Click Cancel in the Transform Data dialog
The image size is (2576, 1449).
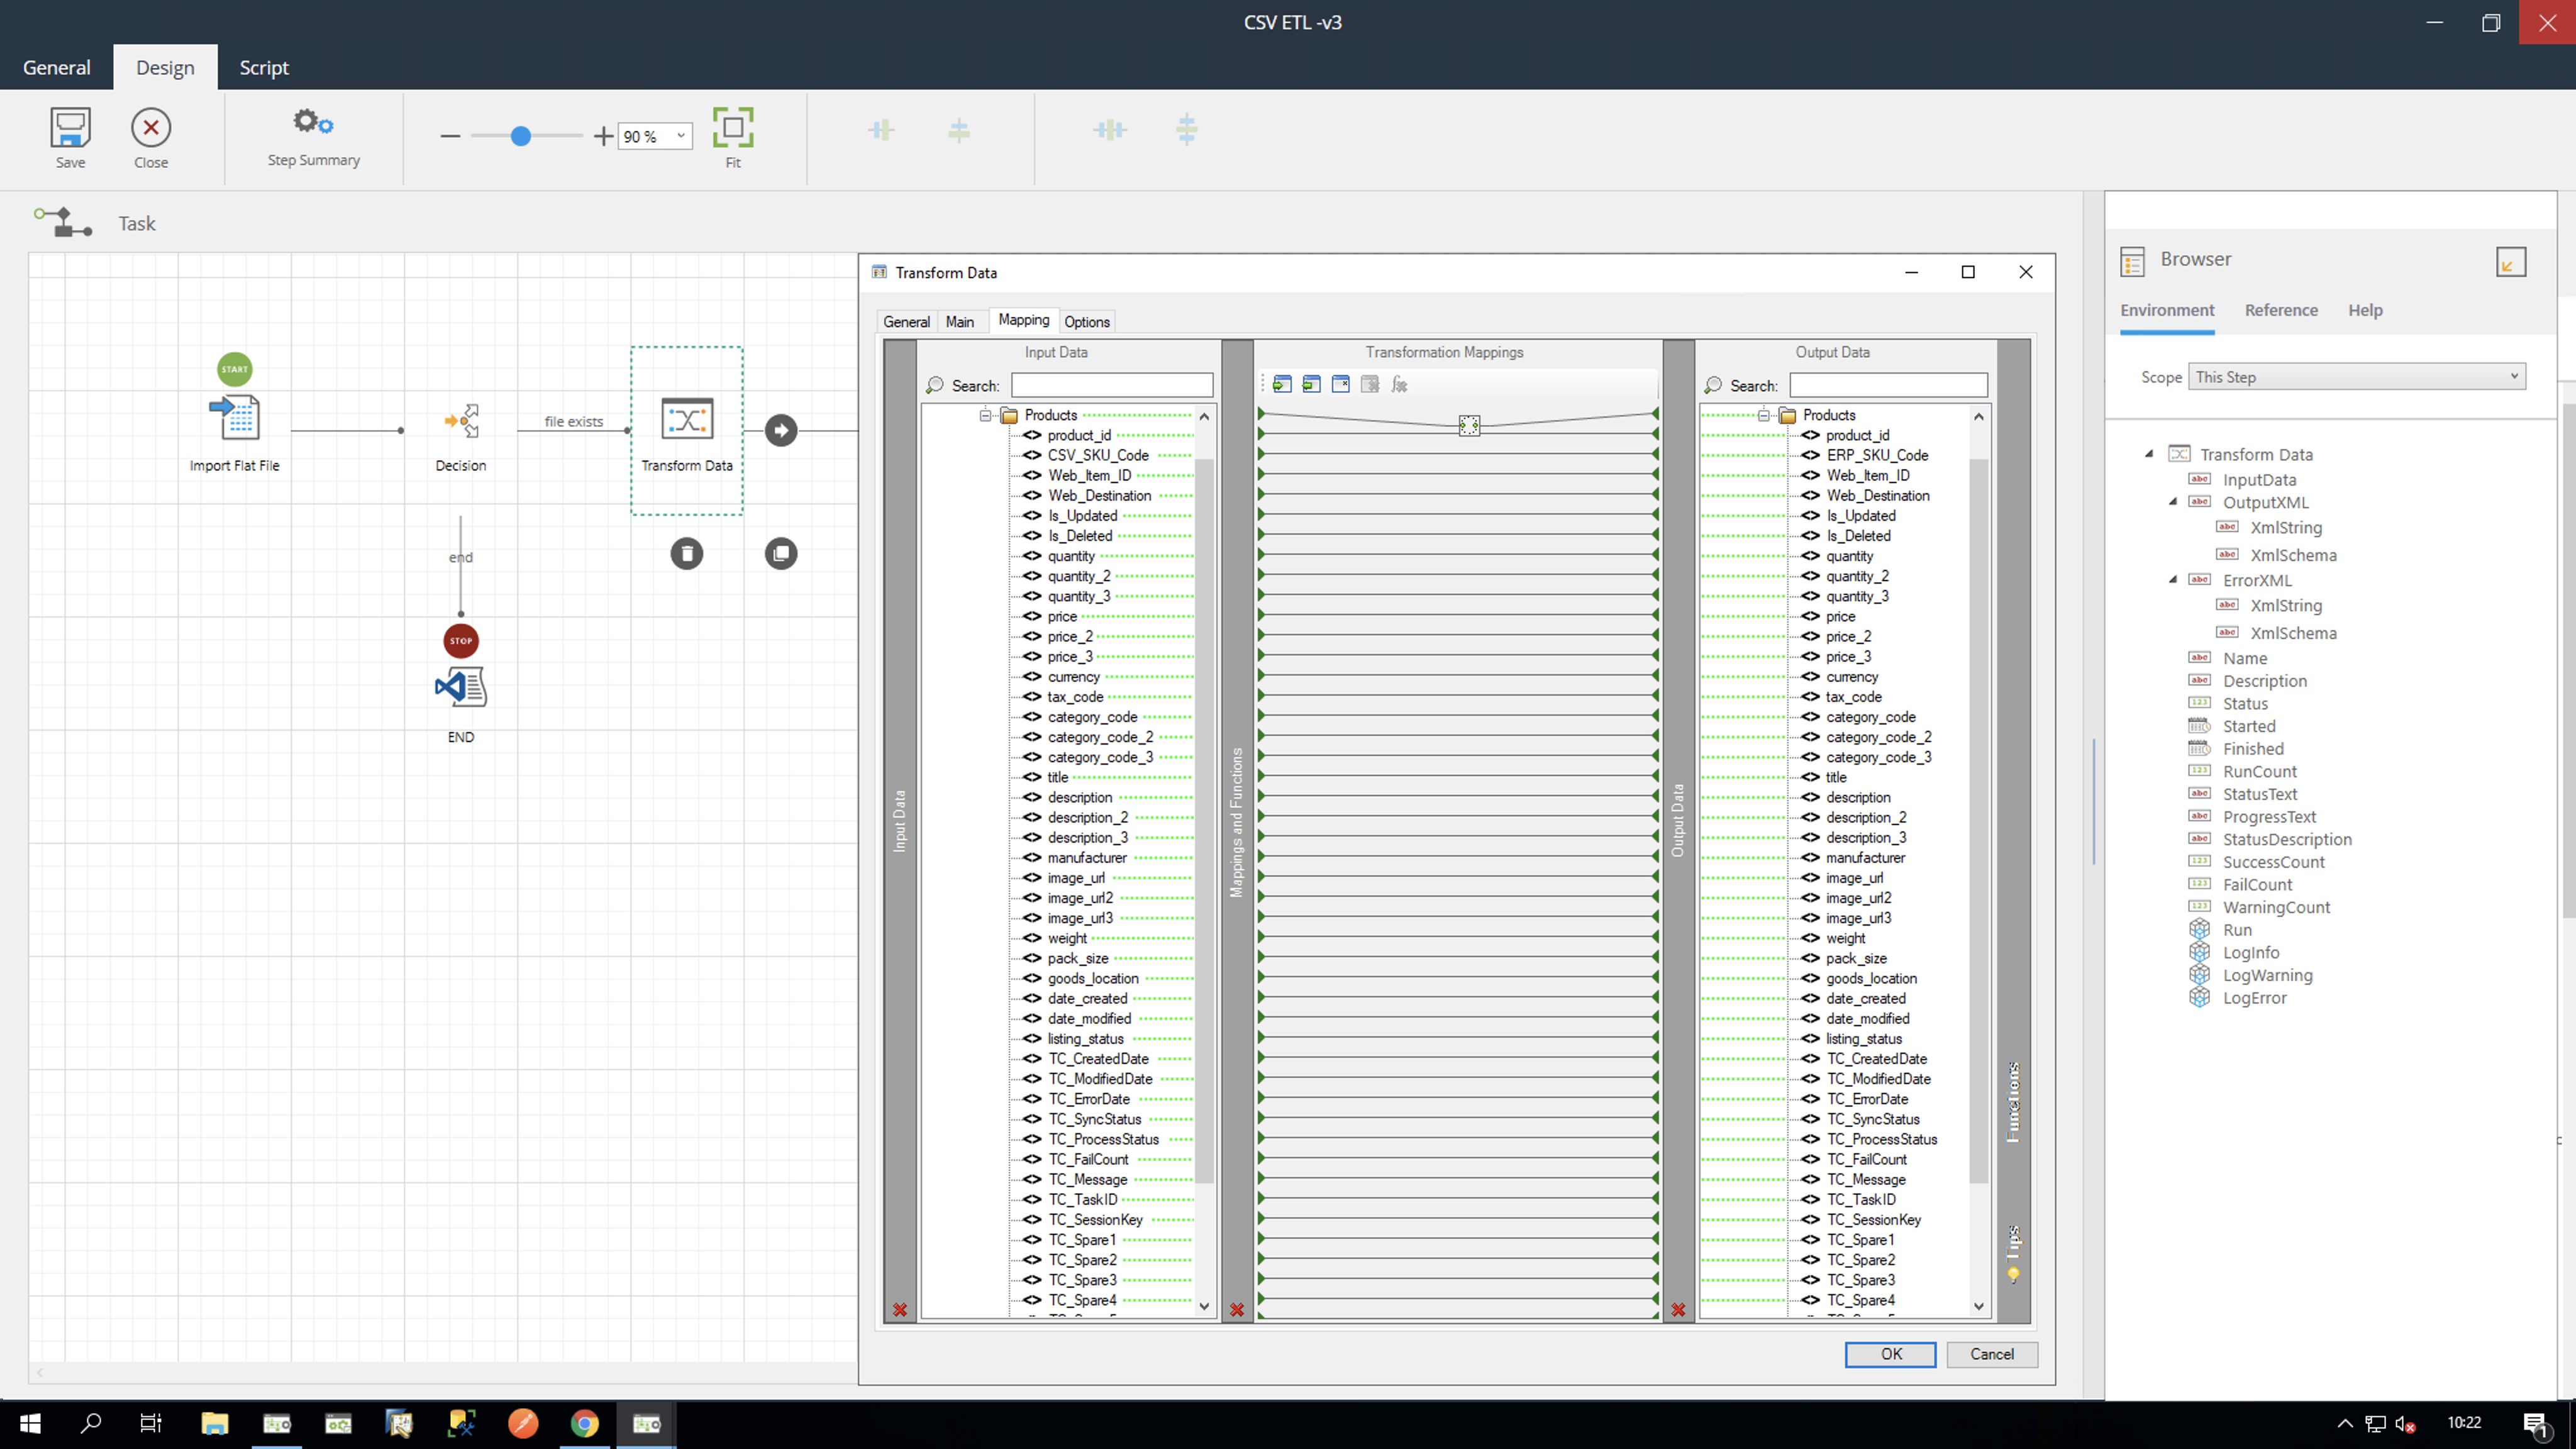pyautogui.click(x=1992, y=1354)
